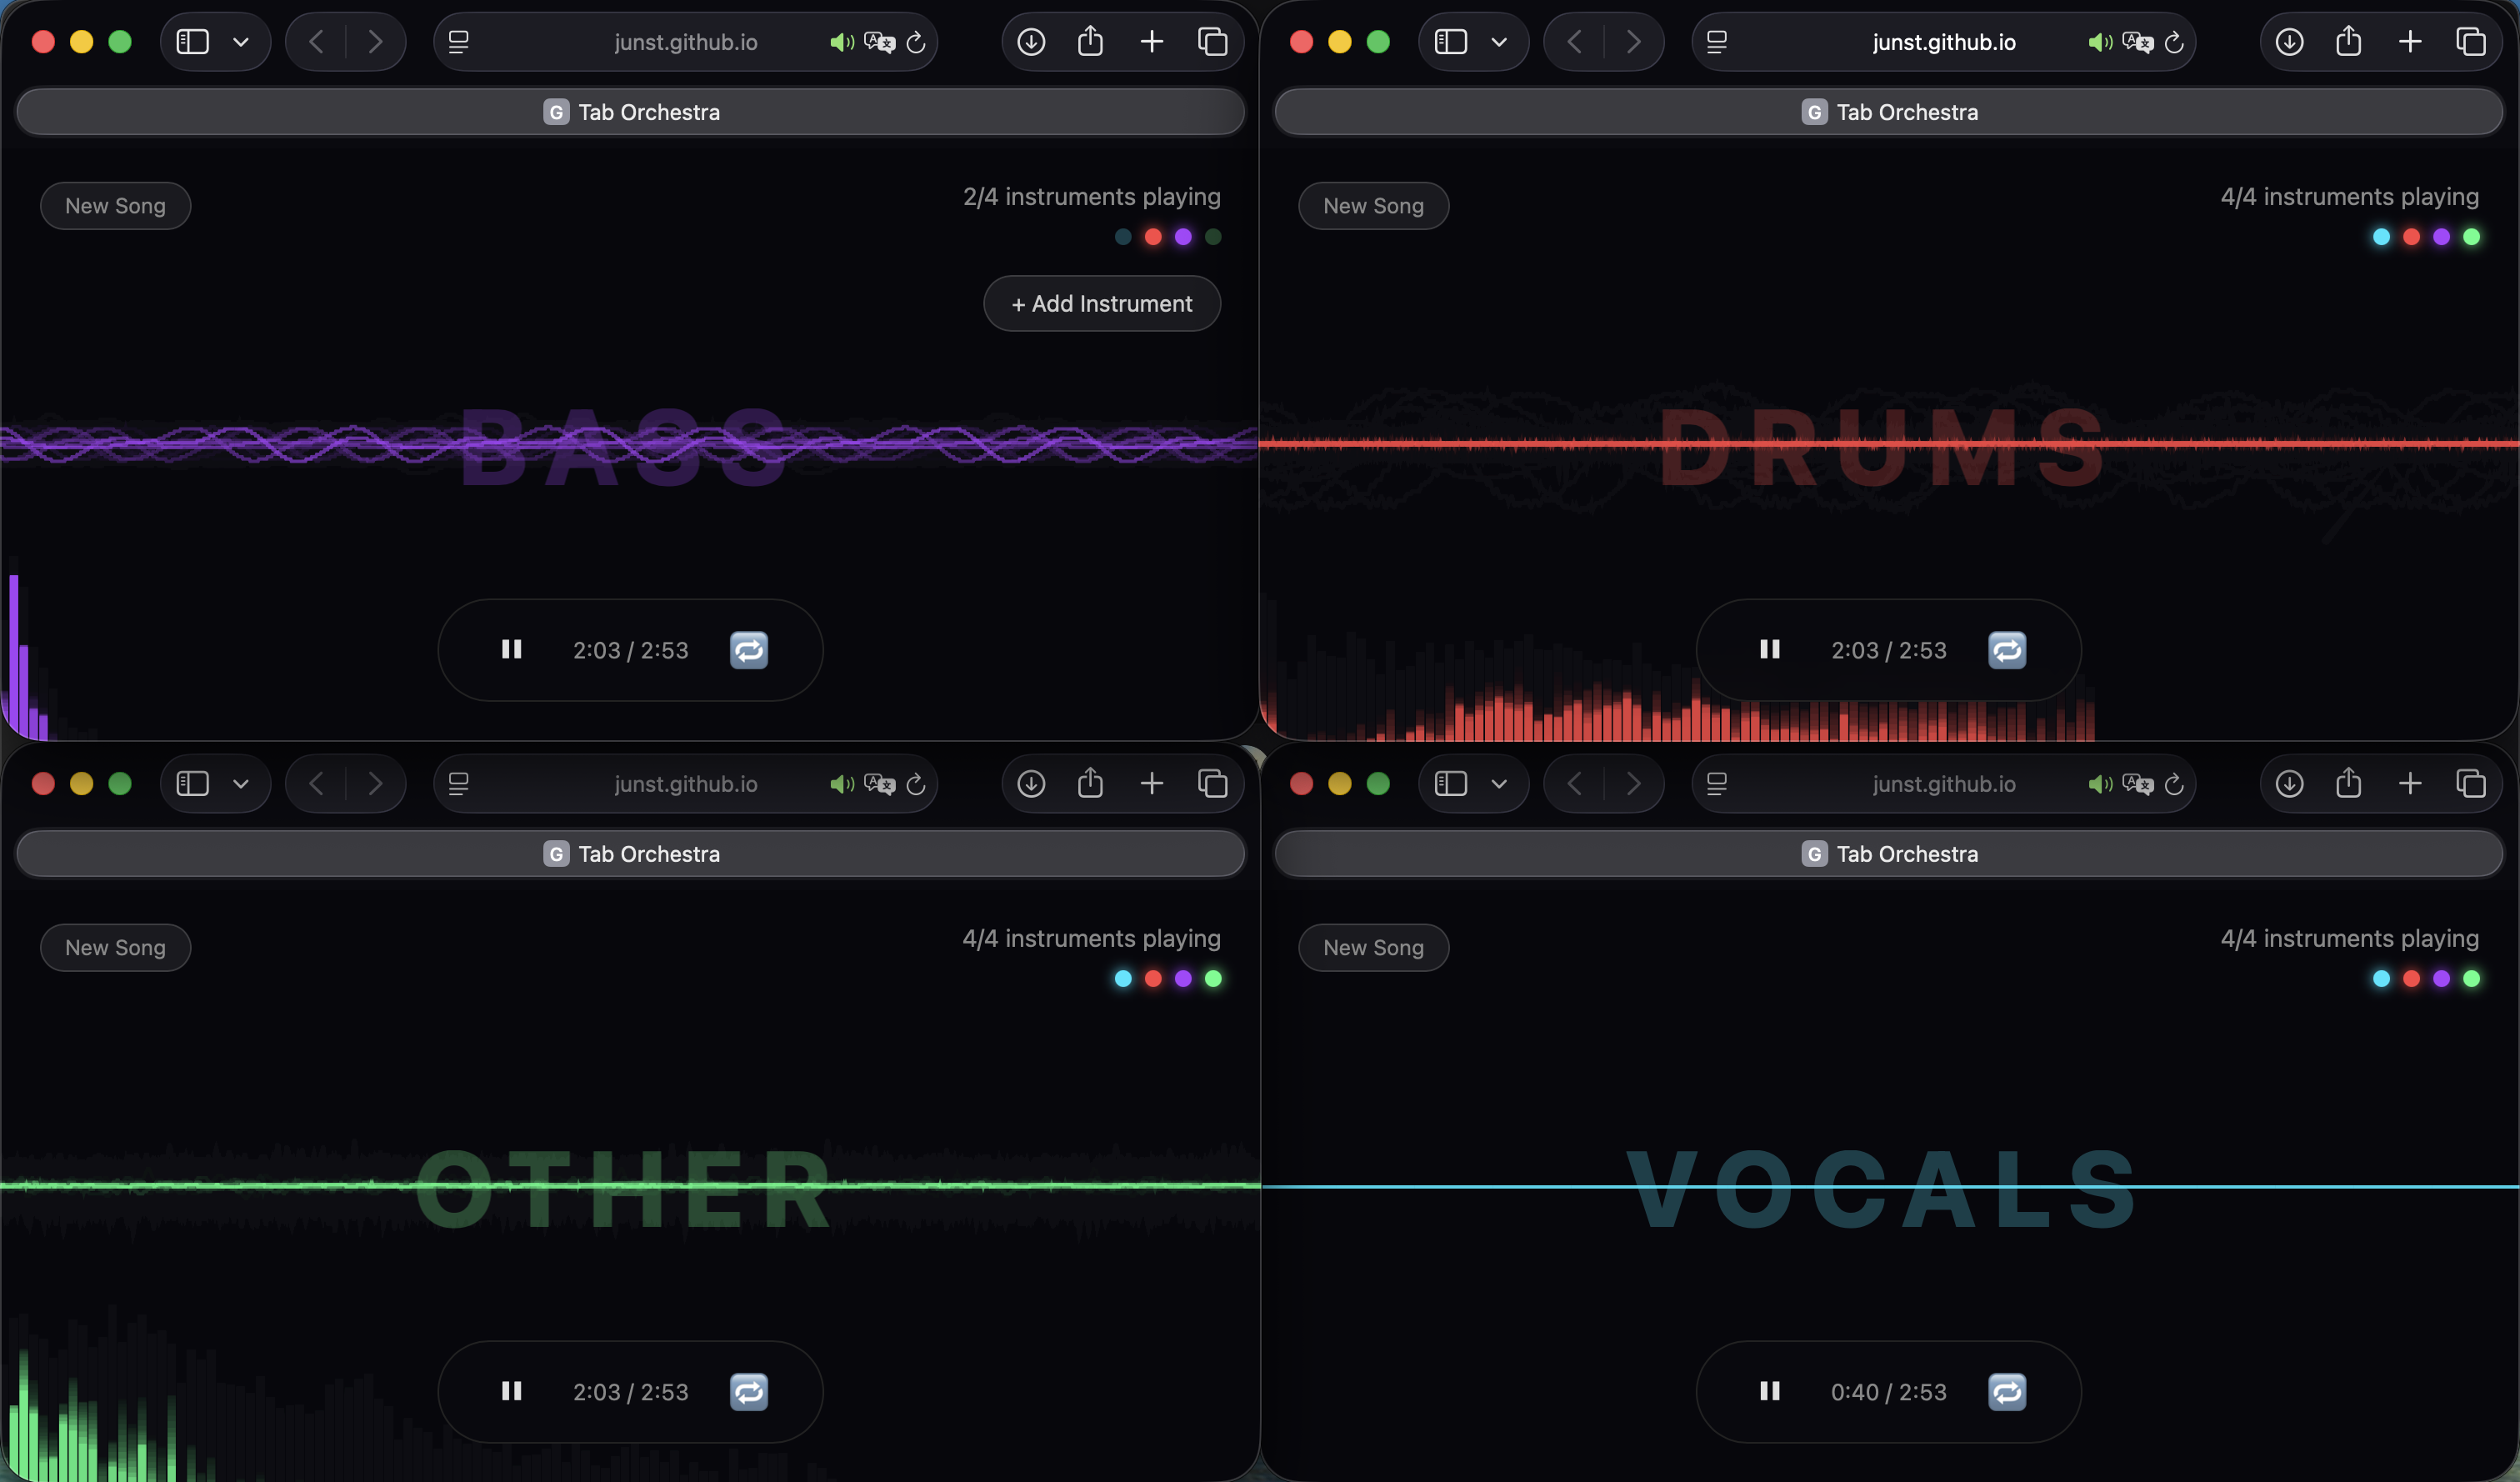
Task: Pause playback in the Other window
Action: pyautogui.click(x=511, y=1391)
